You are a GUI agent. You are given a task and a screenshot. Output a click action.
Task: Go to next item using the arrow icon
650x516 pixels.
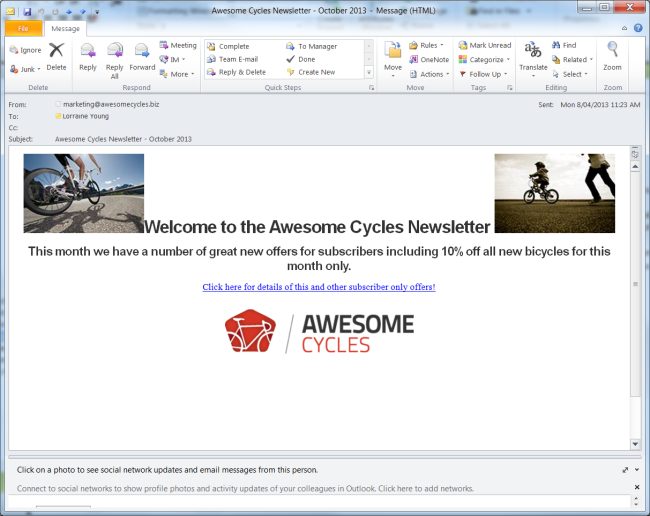tap(82, 12)
